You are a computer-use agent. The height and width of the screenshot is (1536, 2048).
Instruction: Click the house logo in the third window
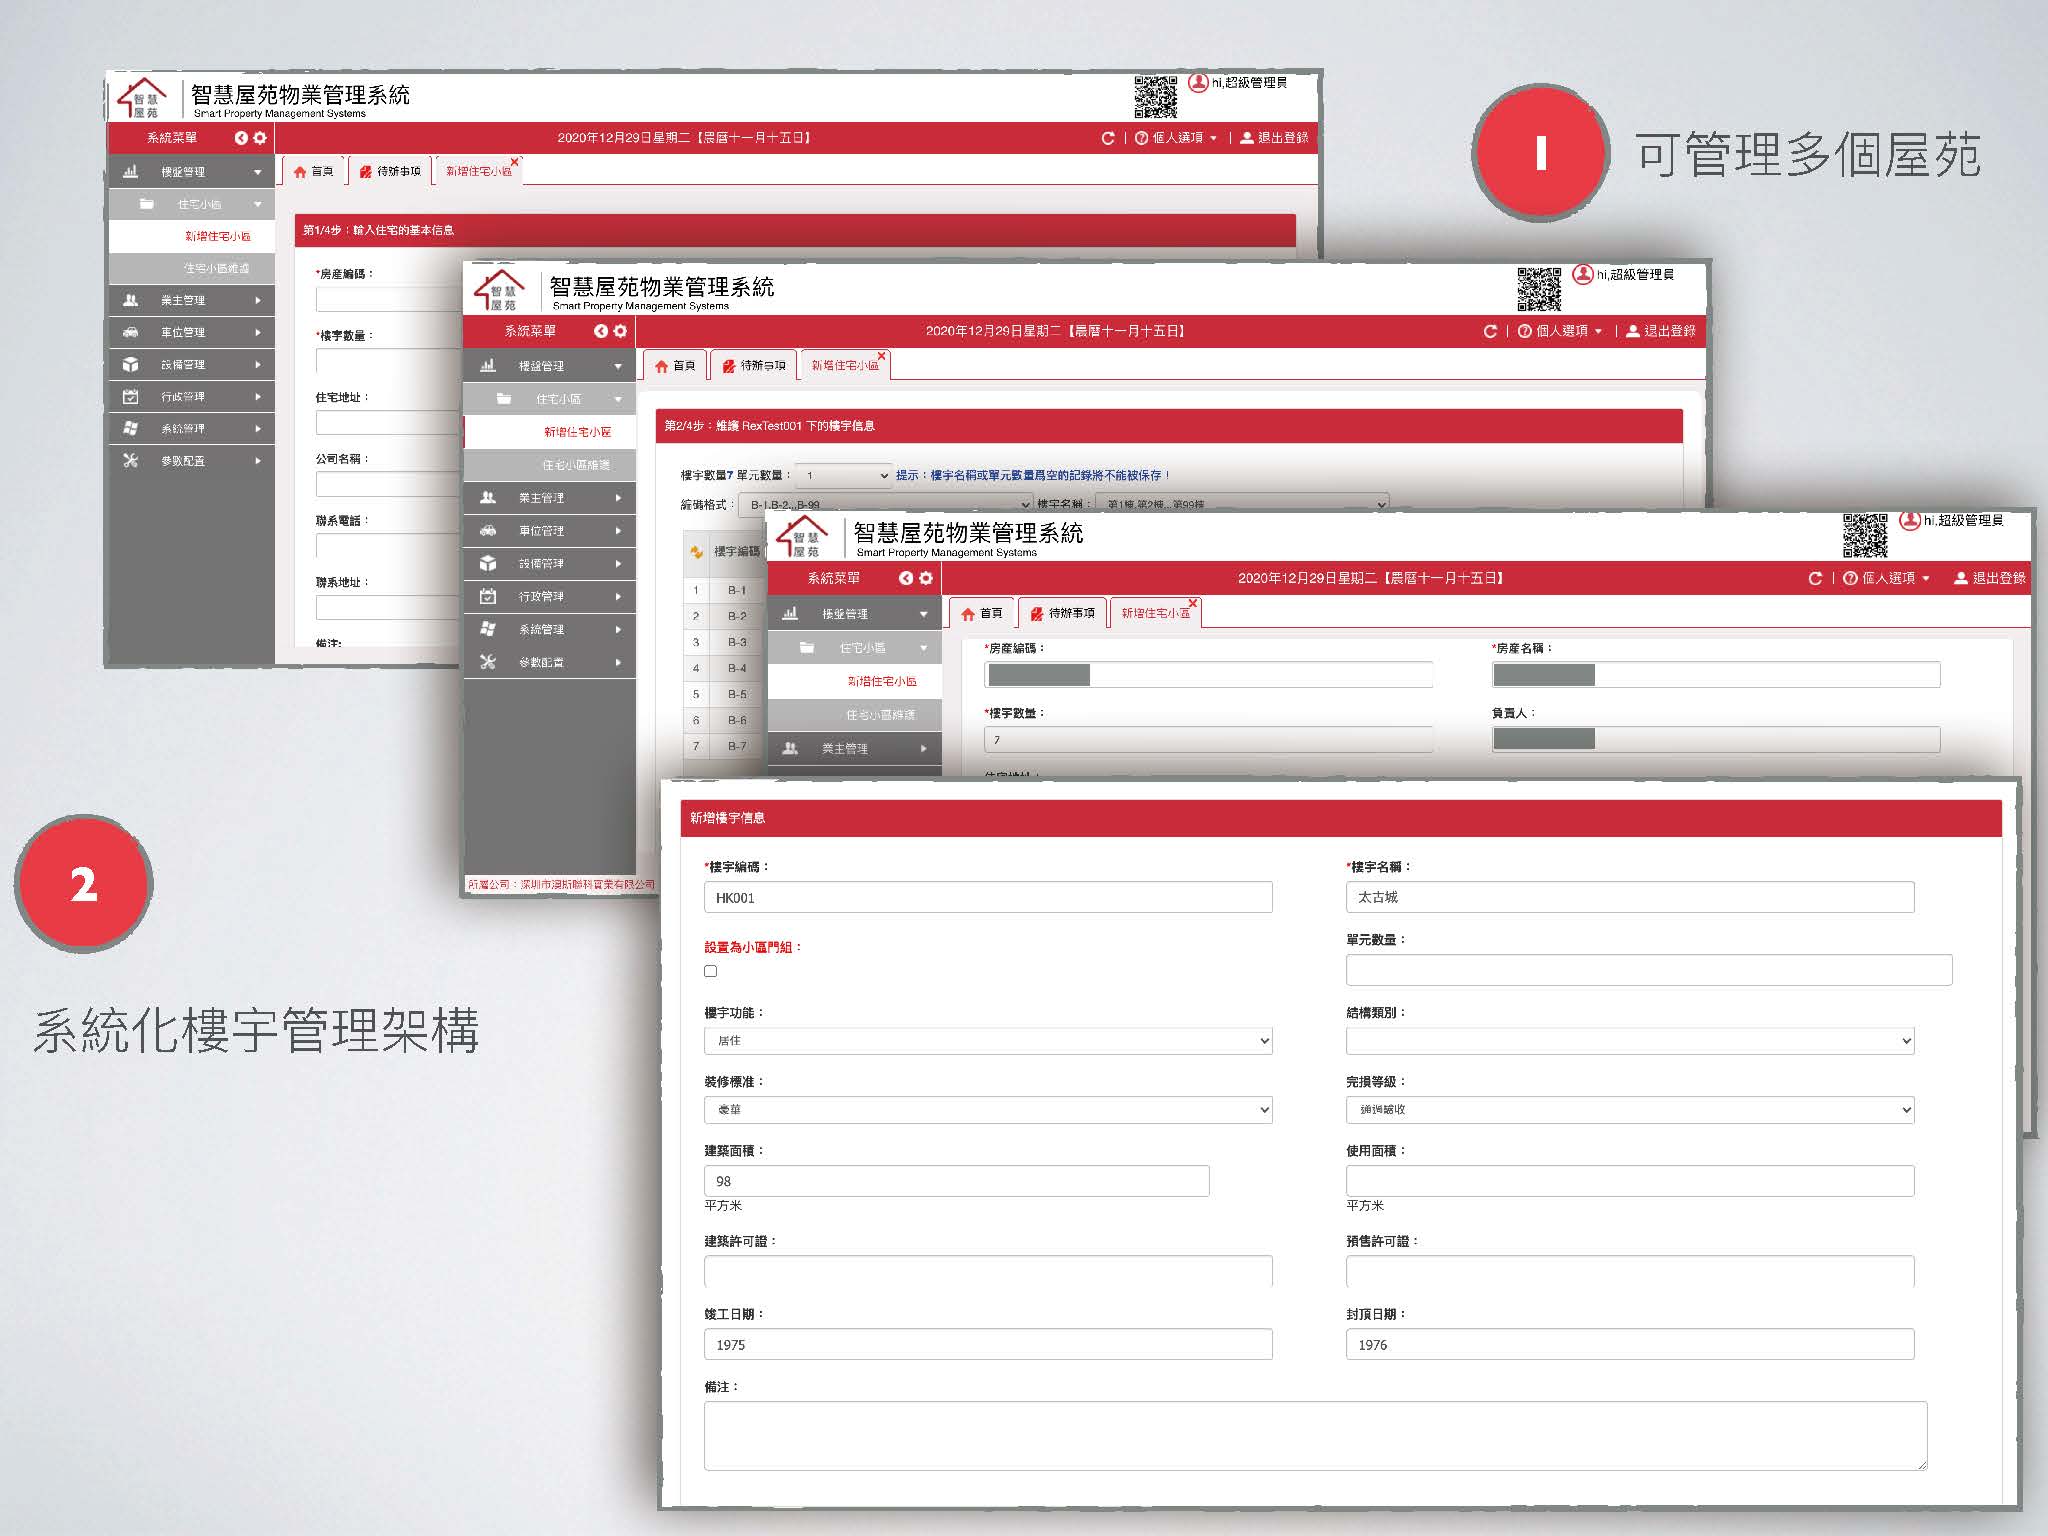803,538
